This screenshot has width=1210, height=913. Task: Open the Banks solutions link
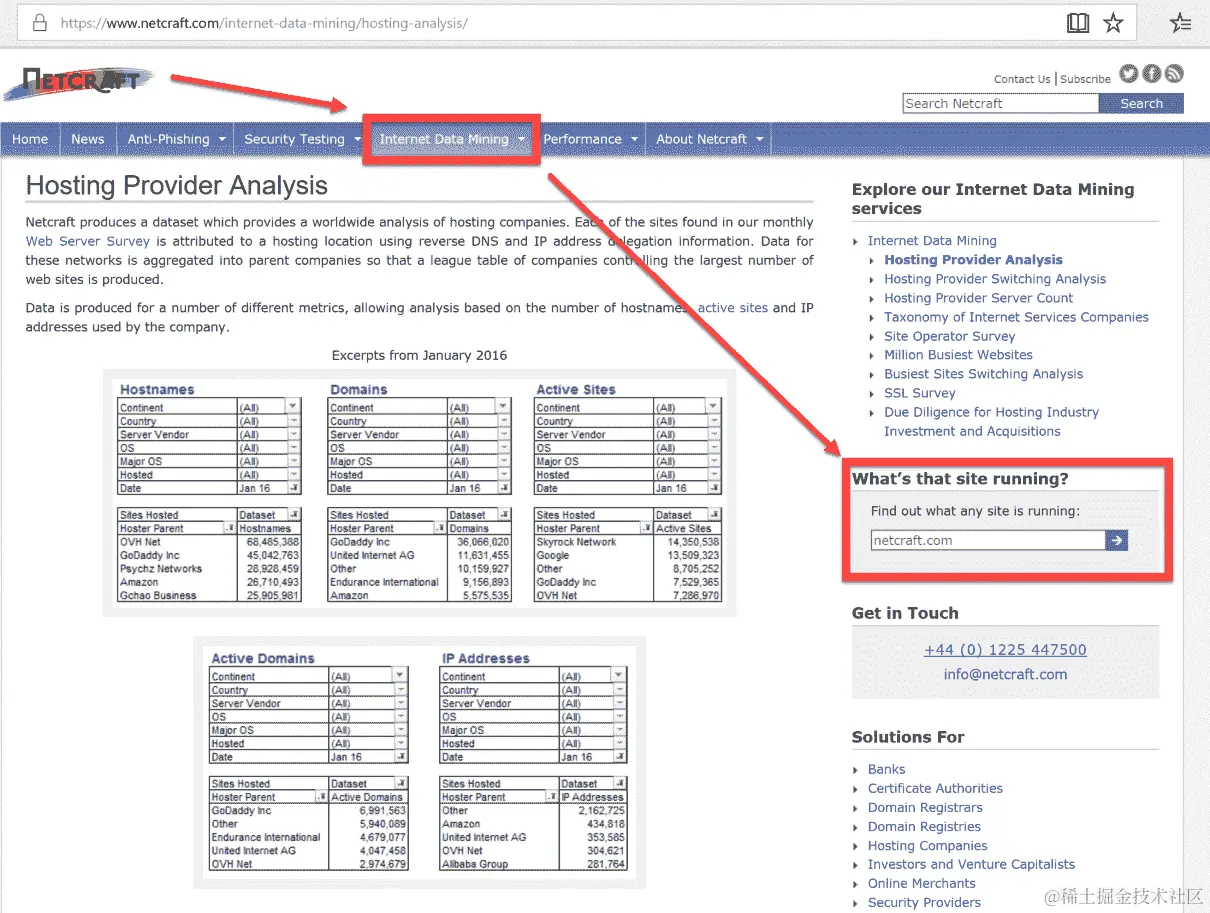(x=886, y=769)
